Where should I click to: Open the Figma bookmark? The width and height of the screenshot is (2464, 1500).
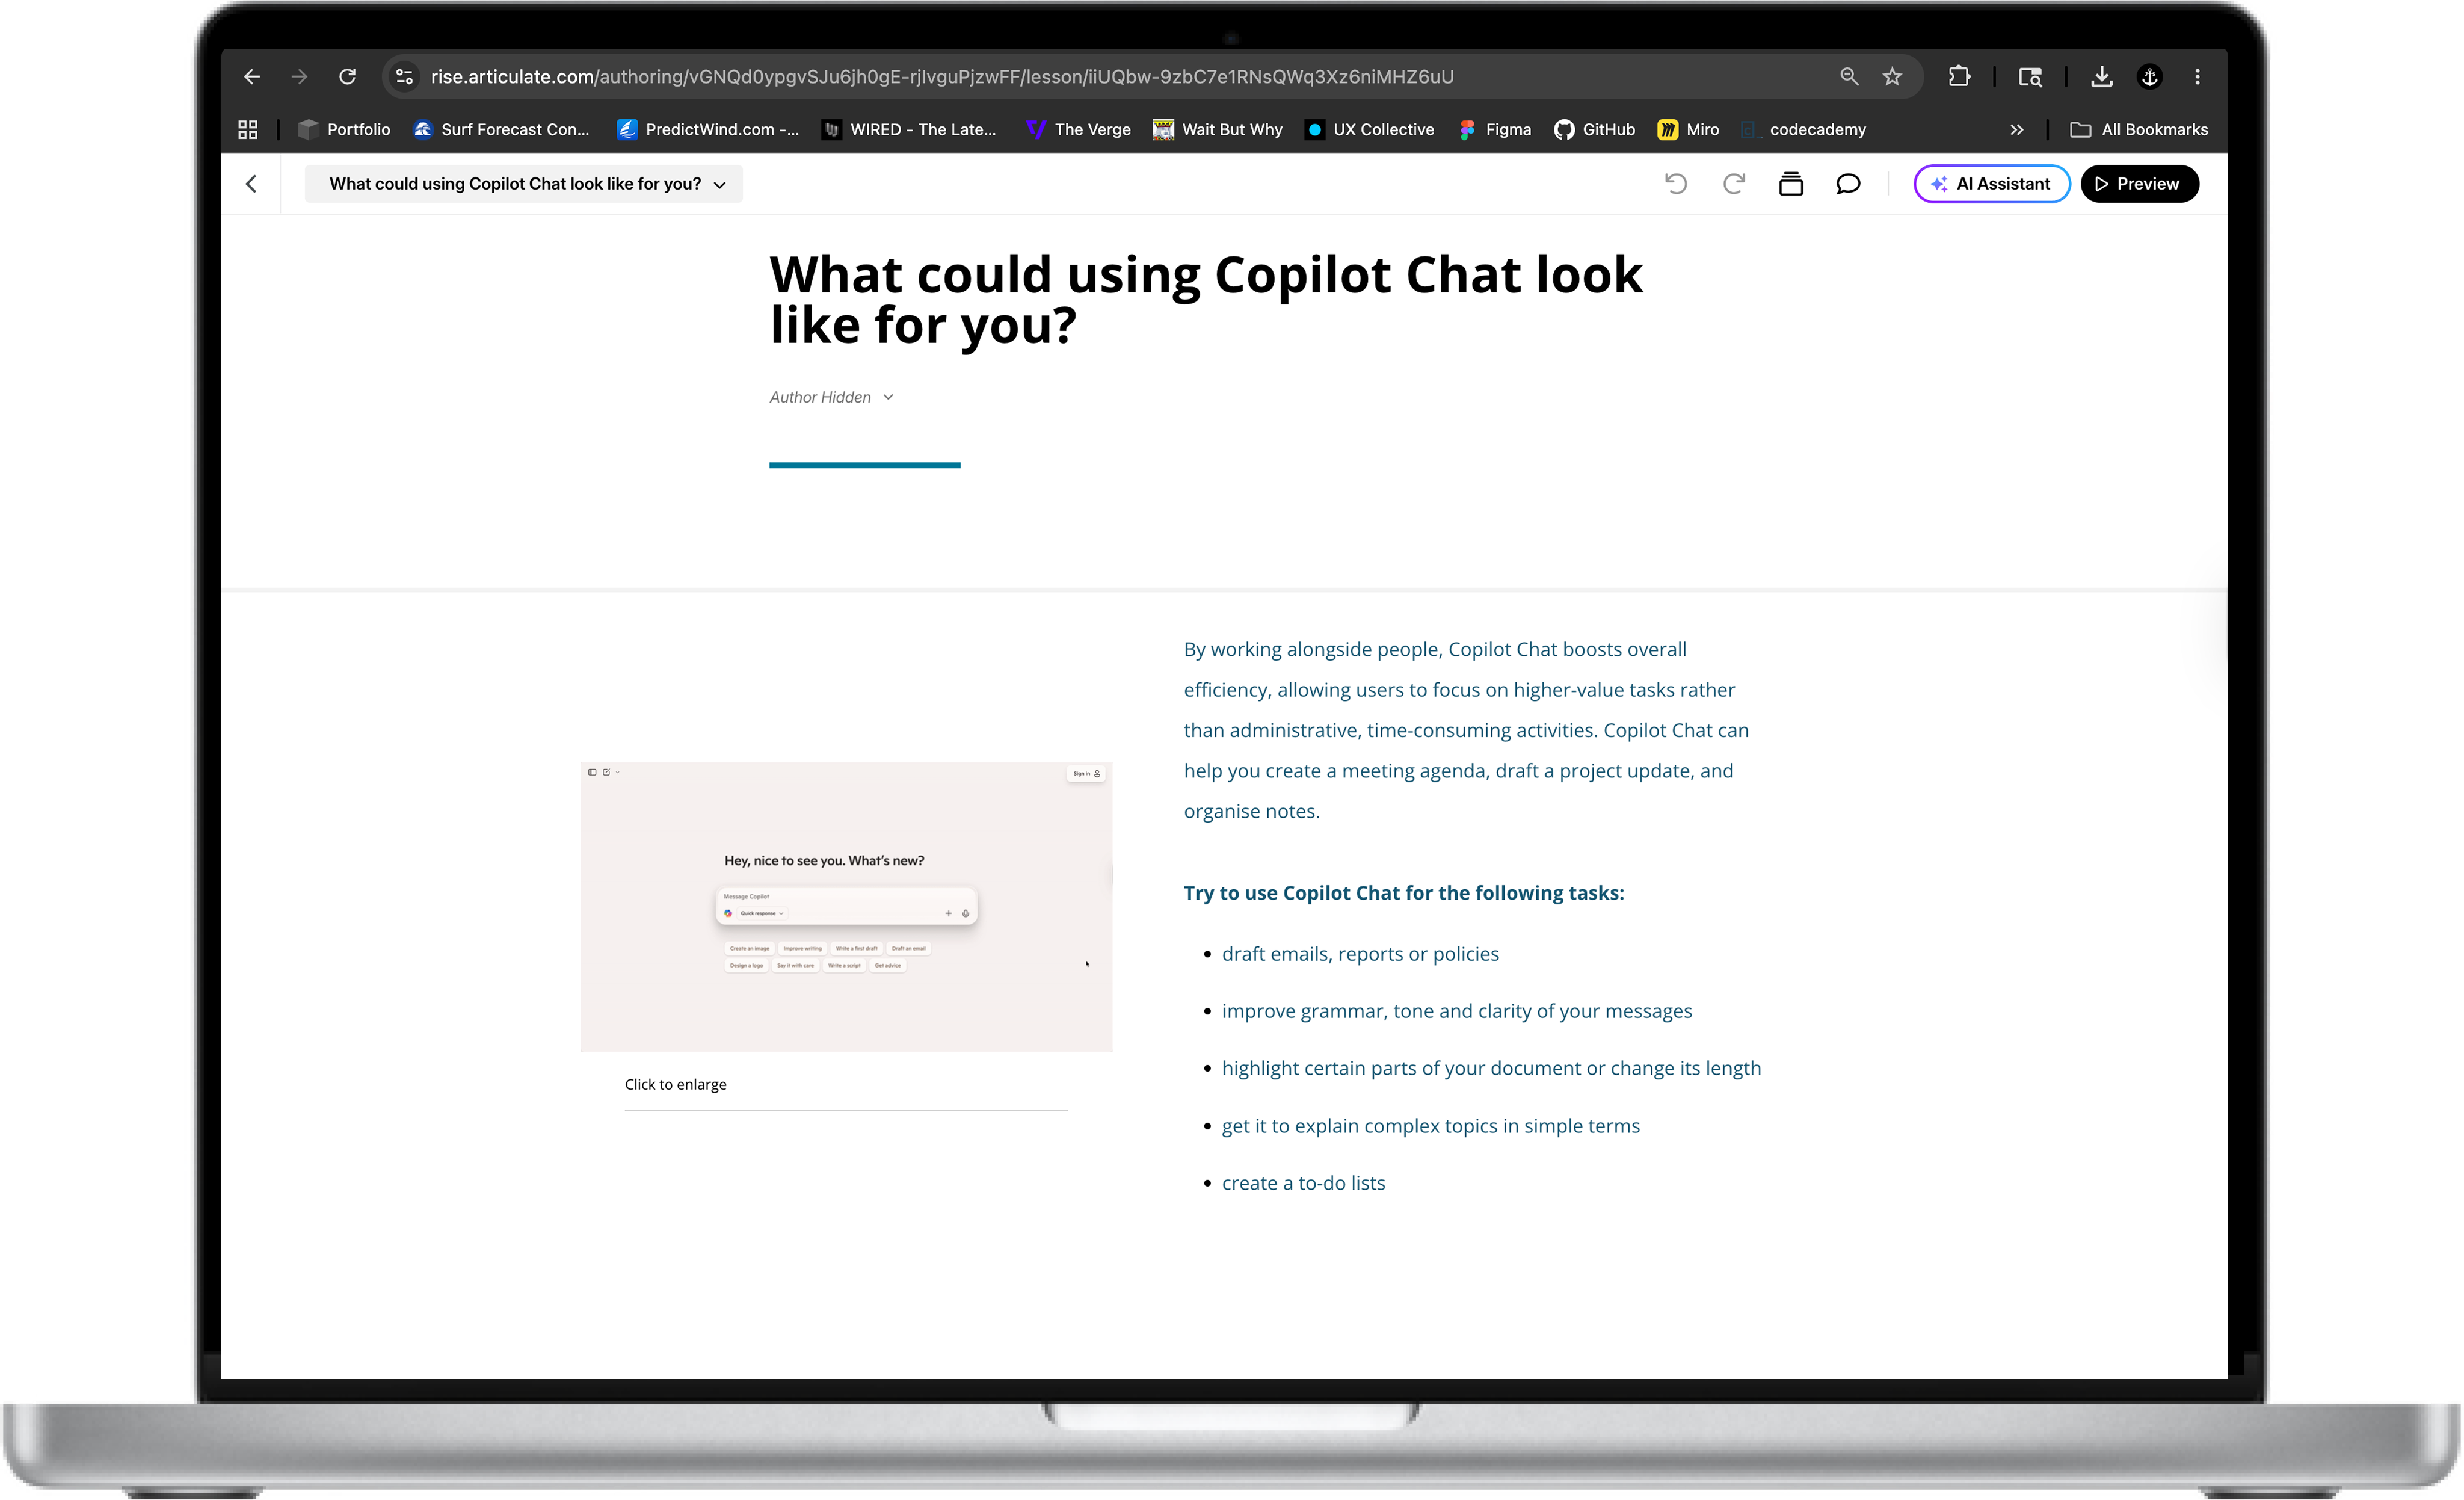coord(1495,130)
